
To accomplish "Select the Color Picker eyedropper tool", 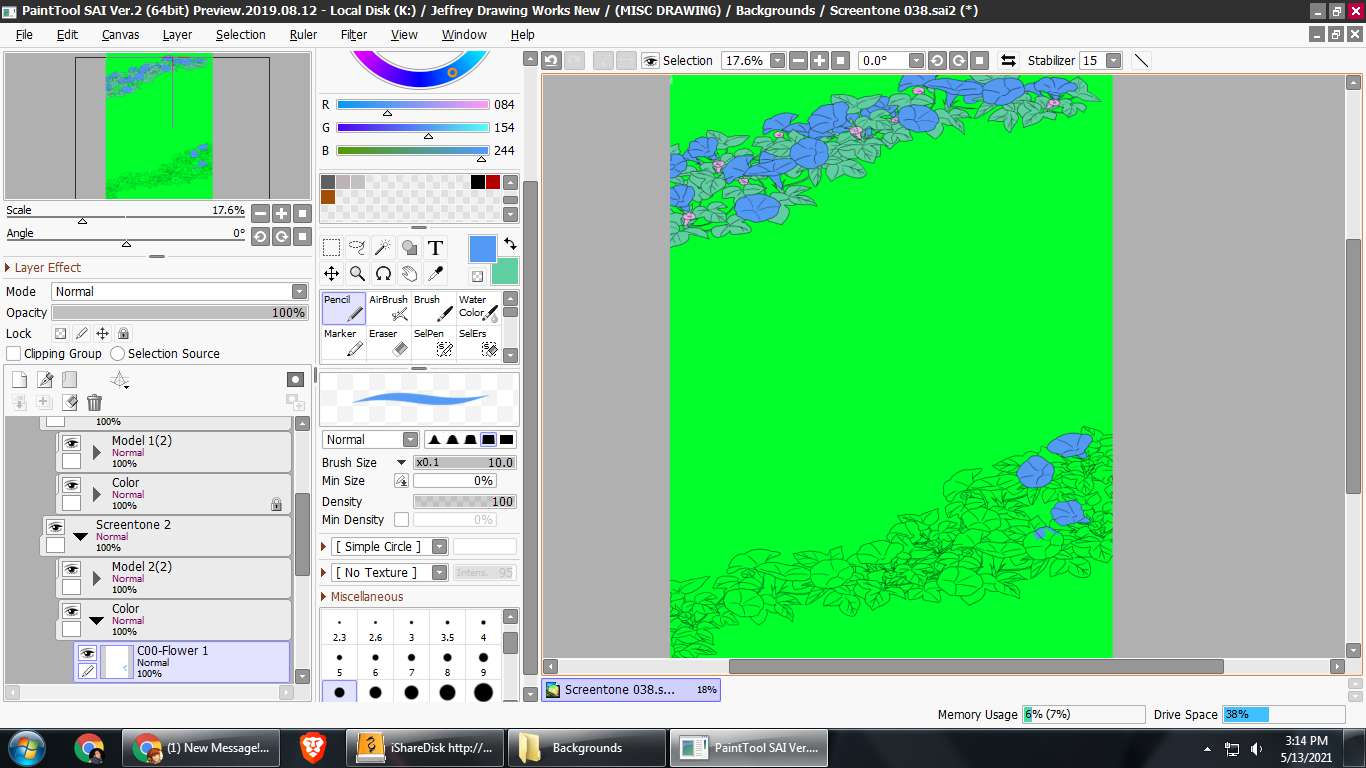I will point(435,274).
